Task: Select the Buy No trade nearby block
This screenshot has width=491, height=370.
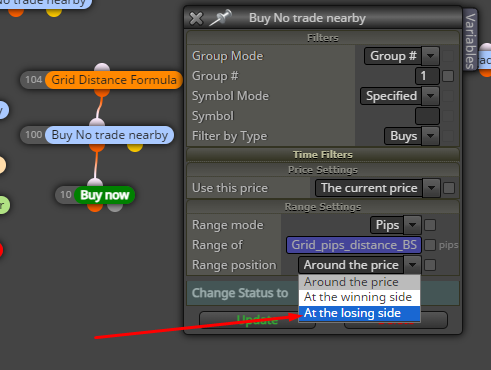Action: coord(110,135)
